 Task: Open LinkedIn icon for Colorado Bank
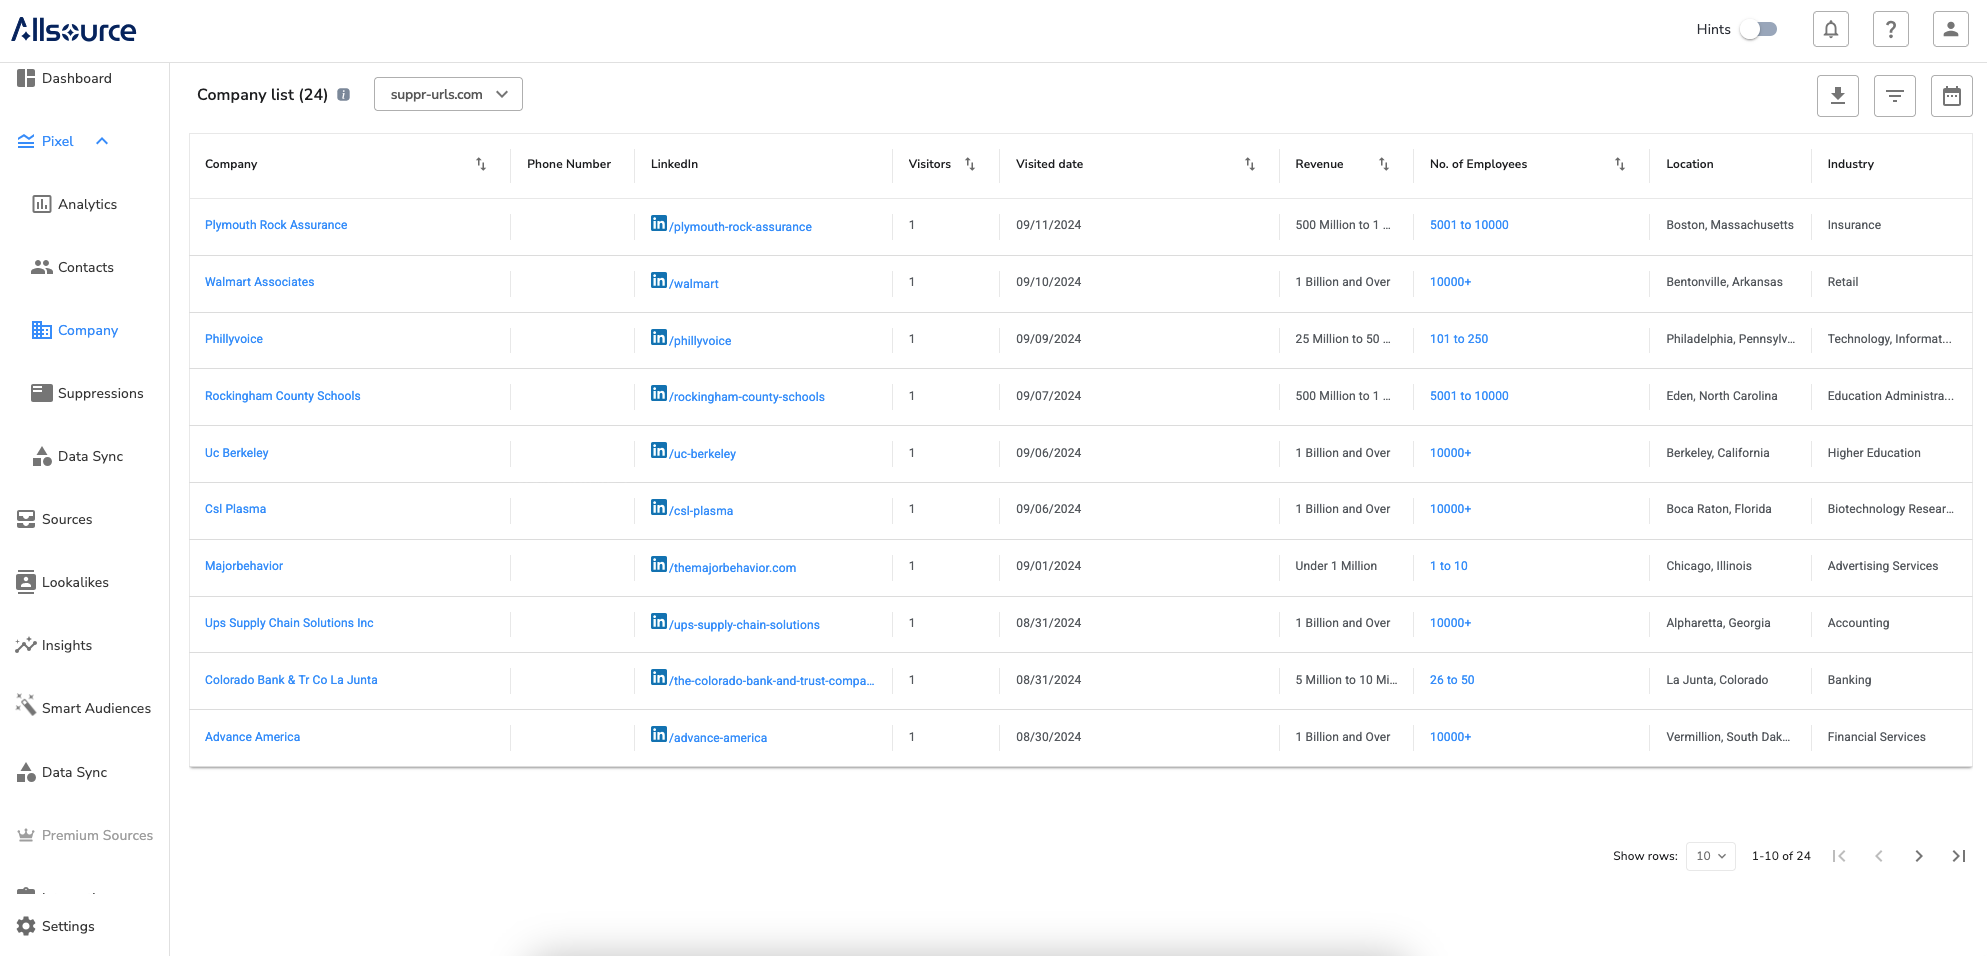[659, 678]
